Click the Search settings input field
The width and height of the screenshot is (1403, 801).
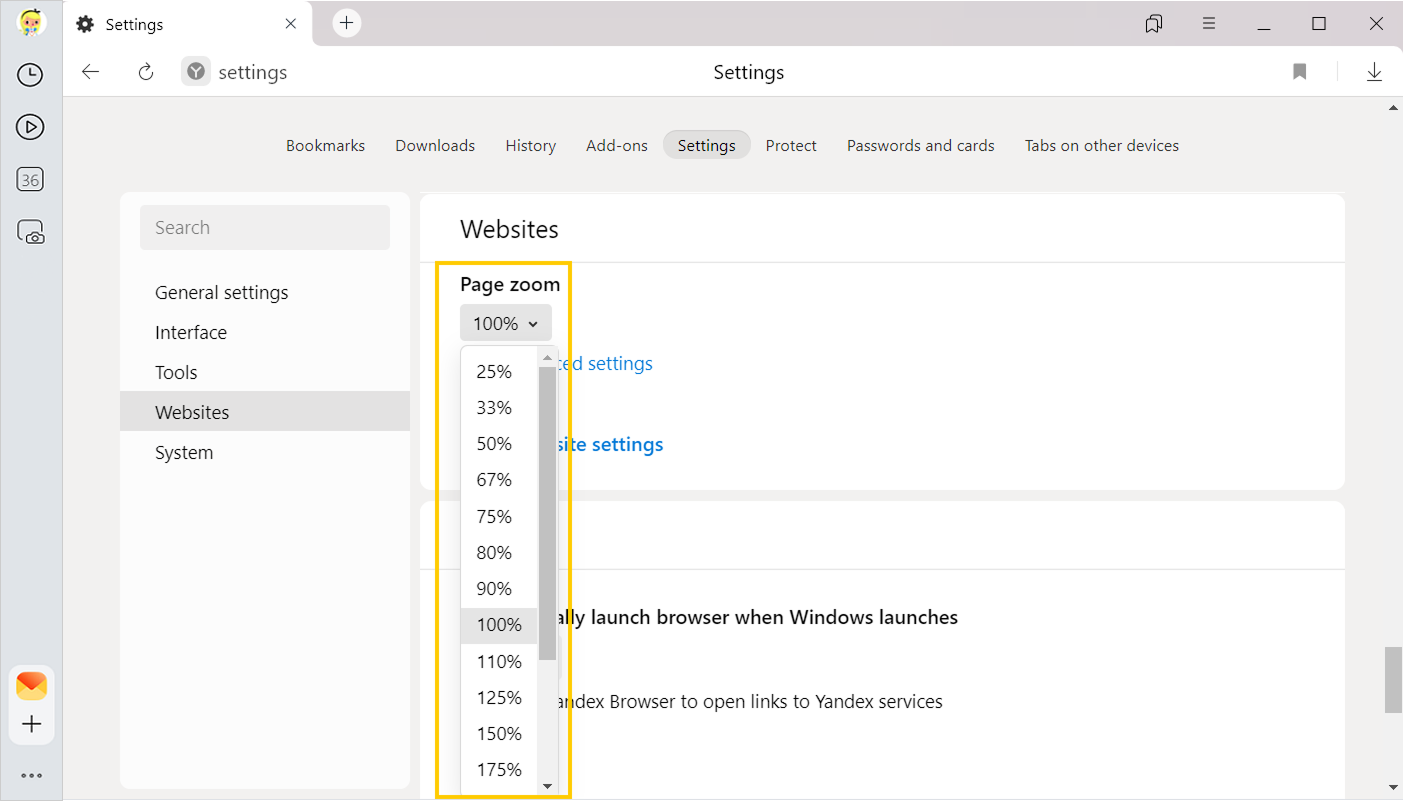point(265,228)
